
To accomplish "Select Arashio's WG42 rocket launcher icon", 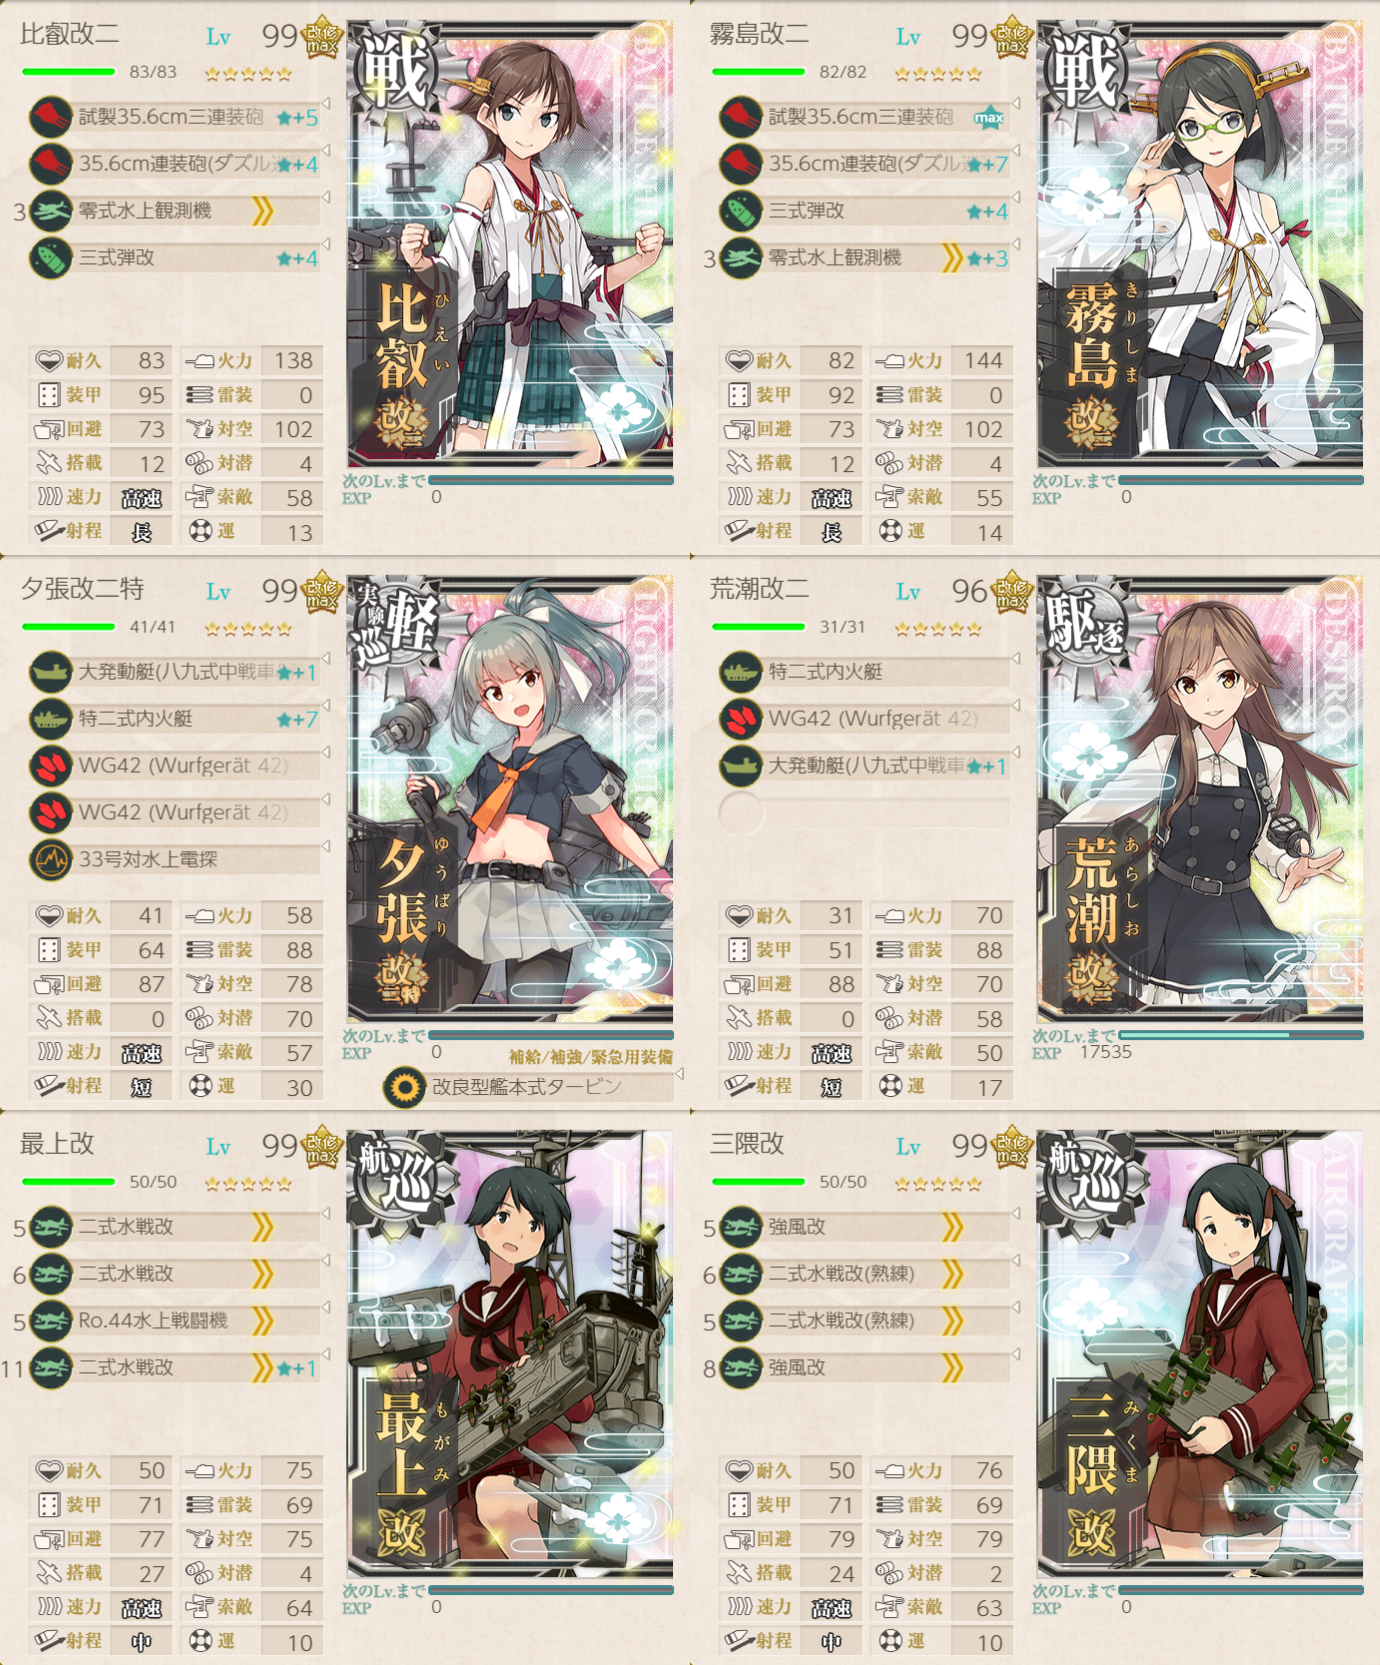I will point(740,718).
